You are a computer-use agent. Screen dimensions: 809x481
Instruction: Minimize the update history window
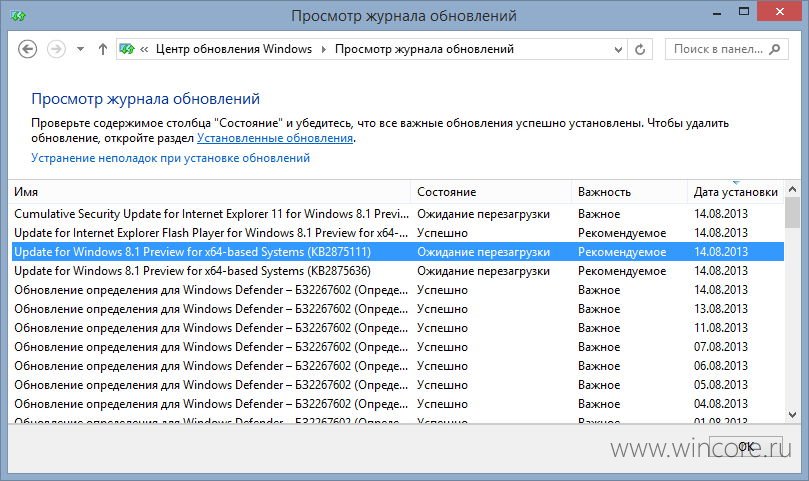click(717, 12)
